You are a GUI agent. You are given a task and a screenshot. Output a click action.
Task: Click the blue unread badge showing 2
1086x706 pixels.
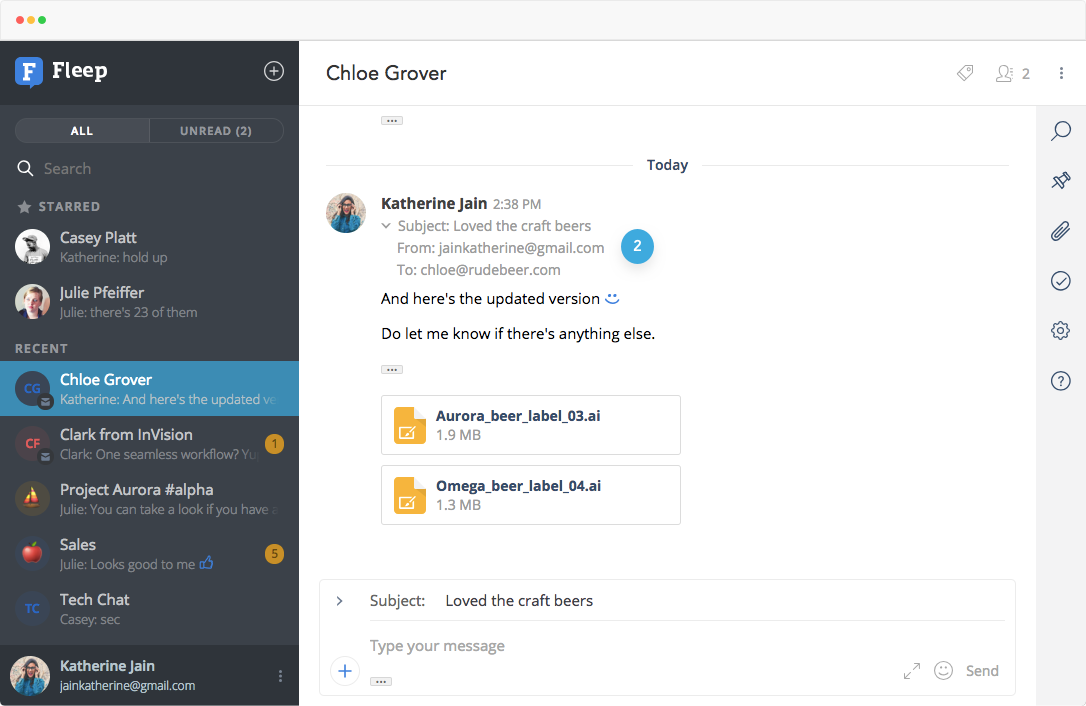coord(637,246)
